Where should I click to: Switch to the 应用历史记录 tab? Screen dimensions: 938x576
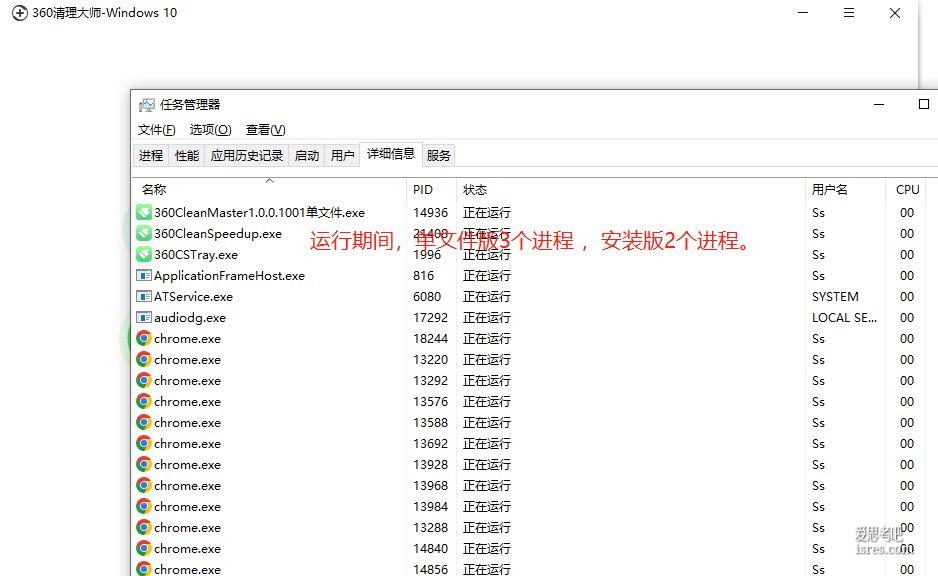tap(246, 156)
